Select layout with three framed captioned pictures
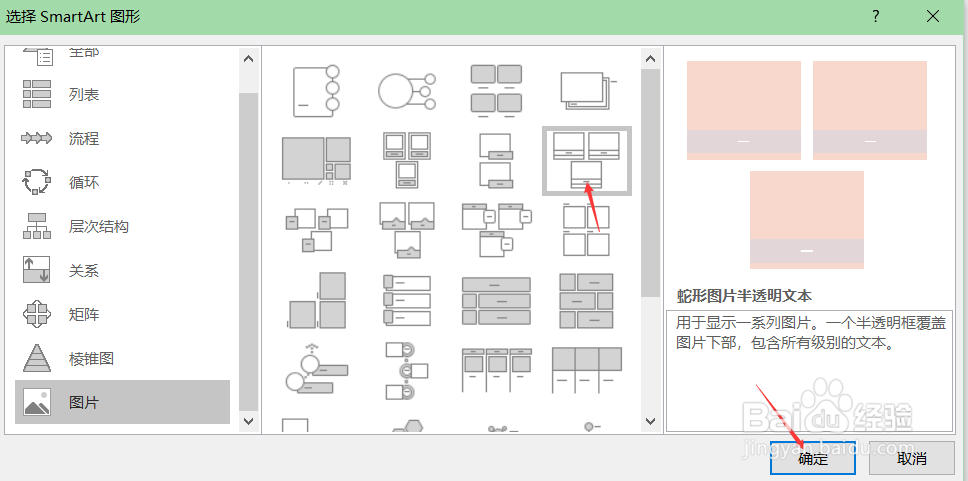This screenshot has height=481, width=968. click(407, 161)
